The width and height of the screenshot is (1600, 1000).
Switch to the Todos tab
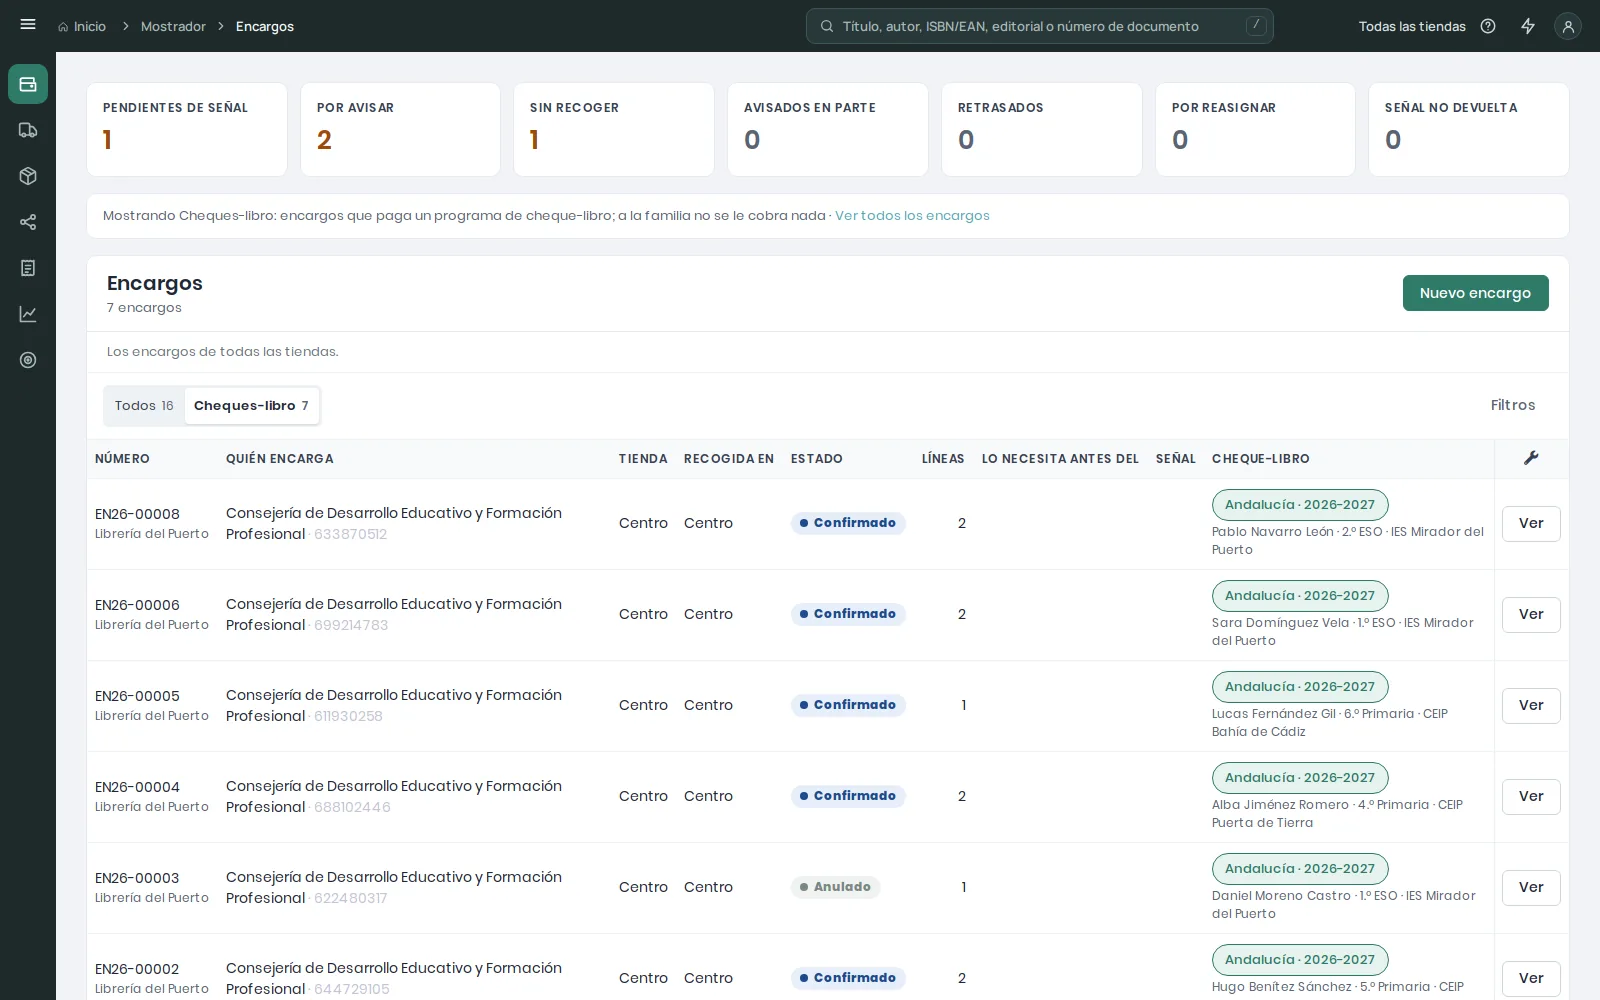(144, 405)
